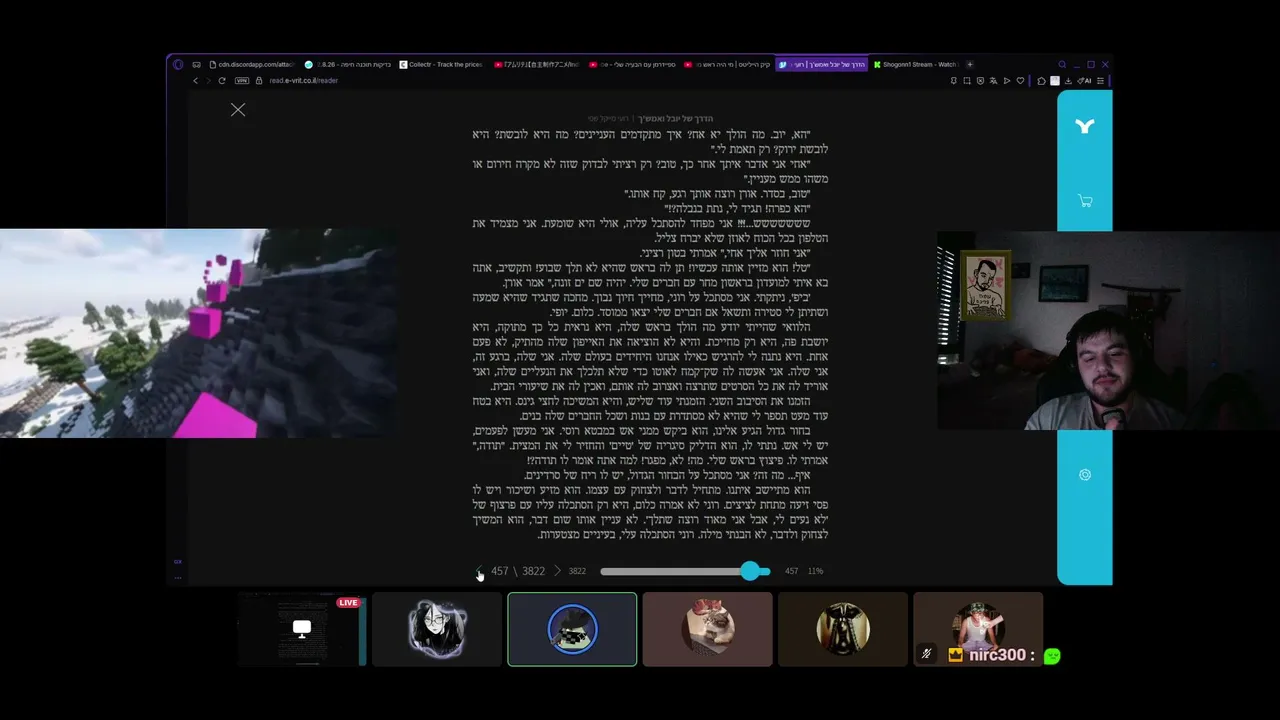
Task: Select the live screen-share stream tile
Action: tap(302, 629)
